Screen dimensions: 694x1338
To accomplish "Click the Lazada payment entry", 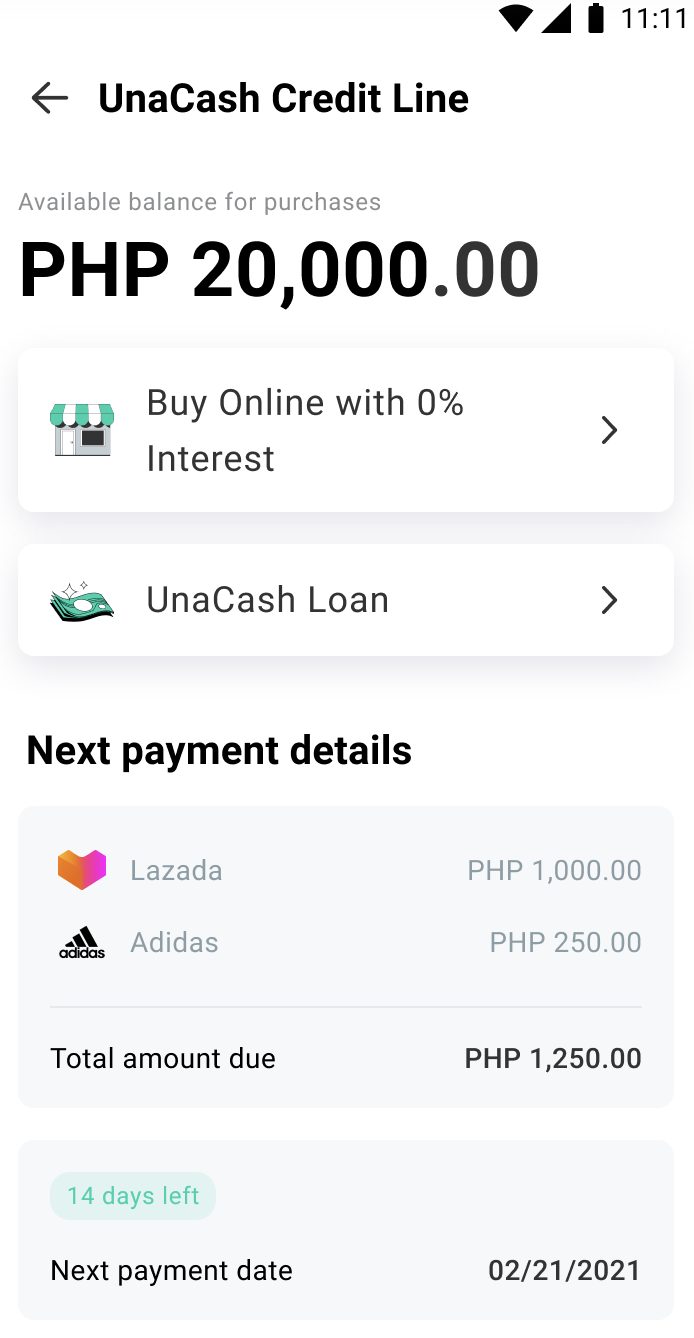I will 345,870.
